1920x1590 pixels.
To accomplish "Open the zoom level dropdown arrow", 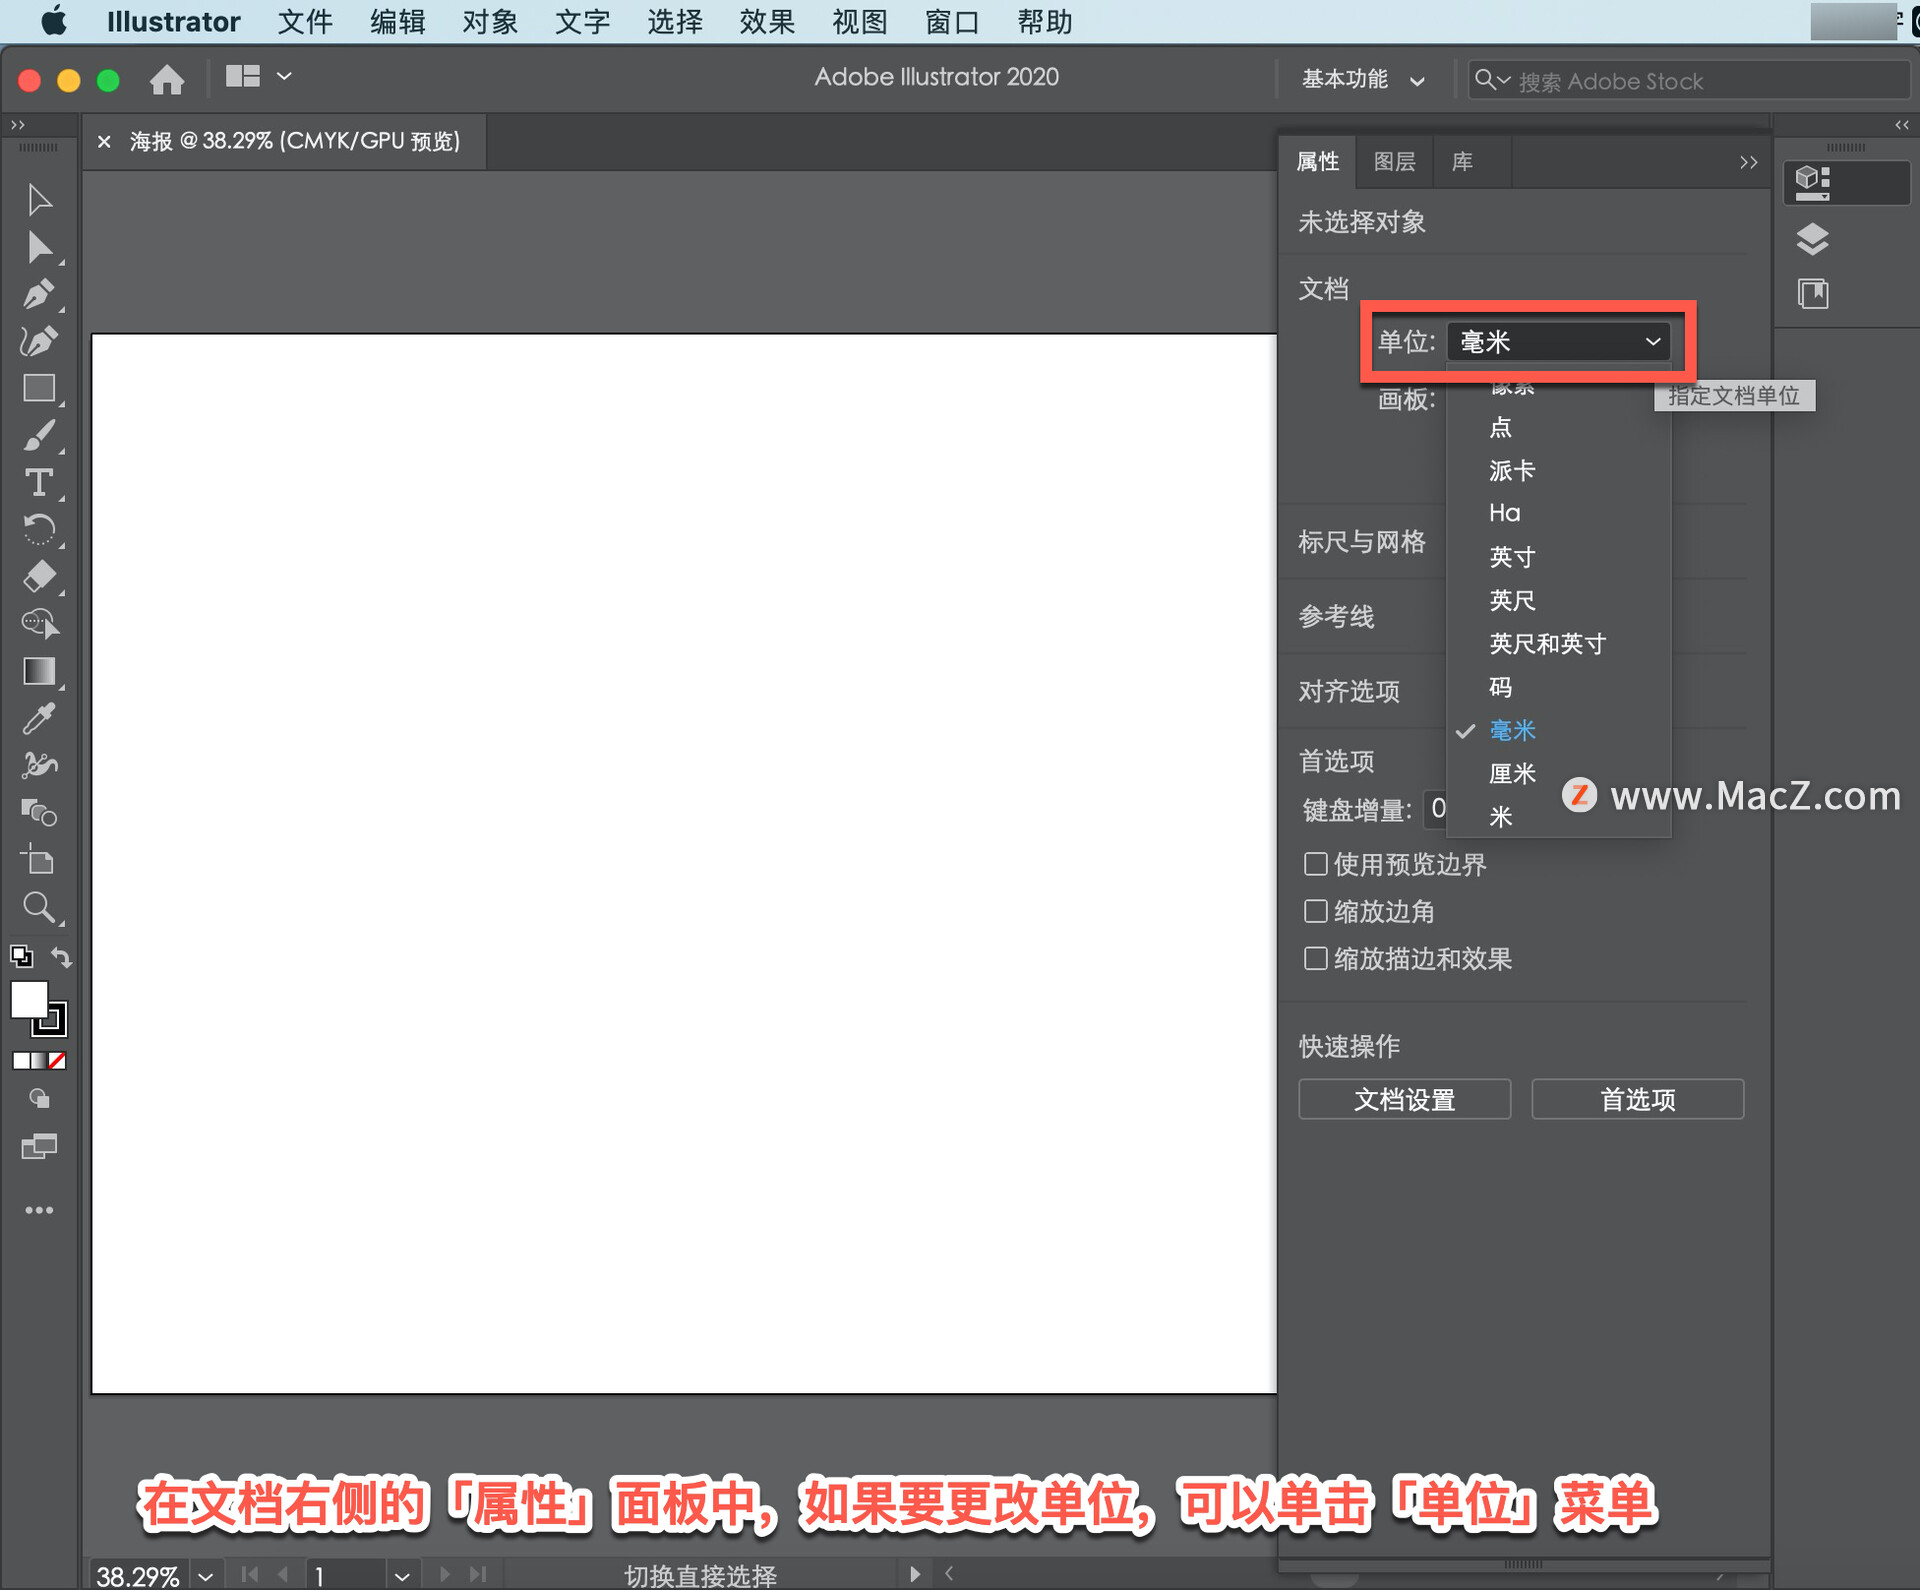I will coord(206,1576).
